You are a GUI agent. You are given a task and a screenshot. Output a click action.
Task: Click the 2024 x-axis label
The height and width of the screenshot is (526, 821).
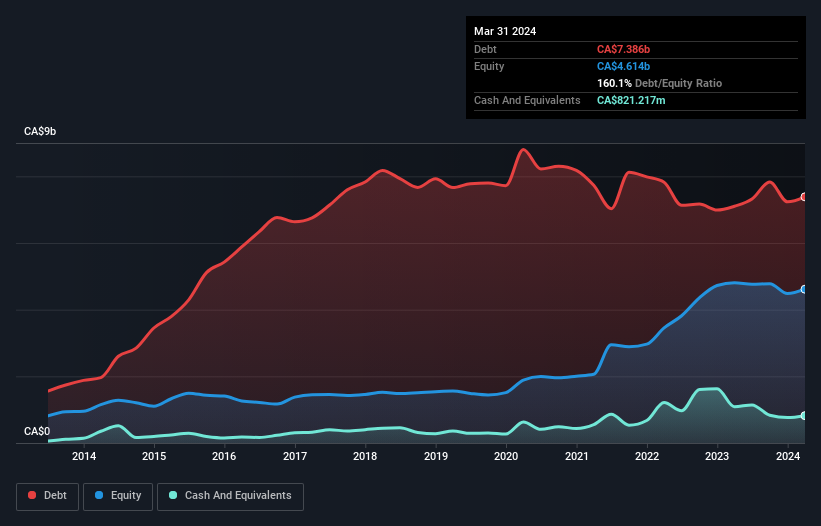(x=787, y=456)
